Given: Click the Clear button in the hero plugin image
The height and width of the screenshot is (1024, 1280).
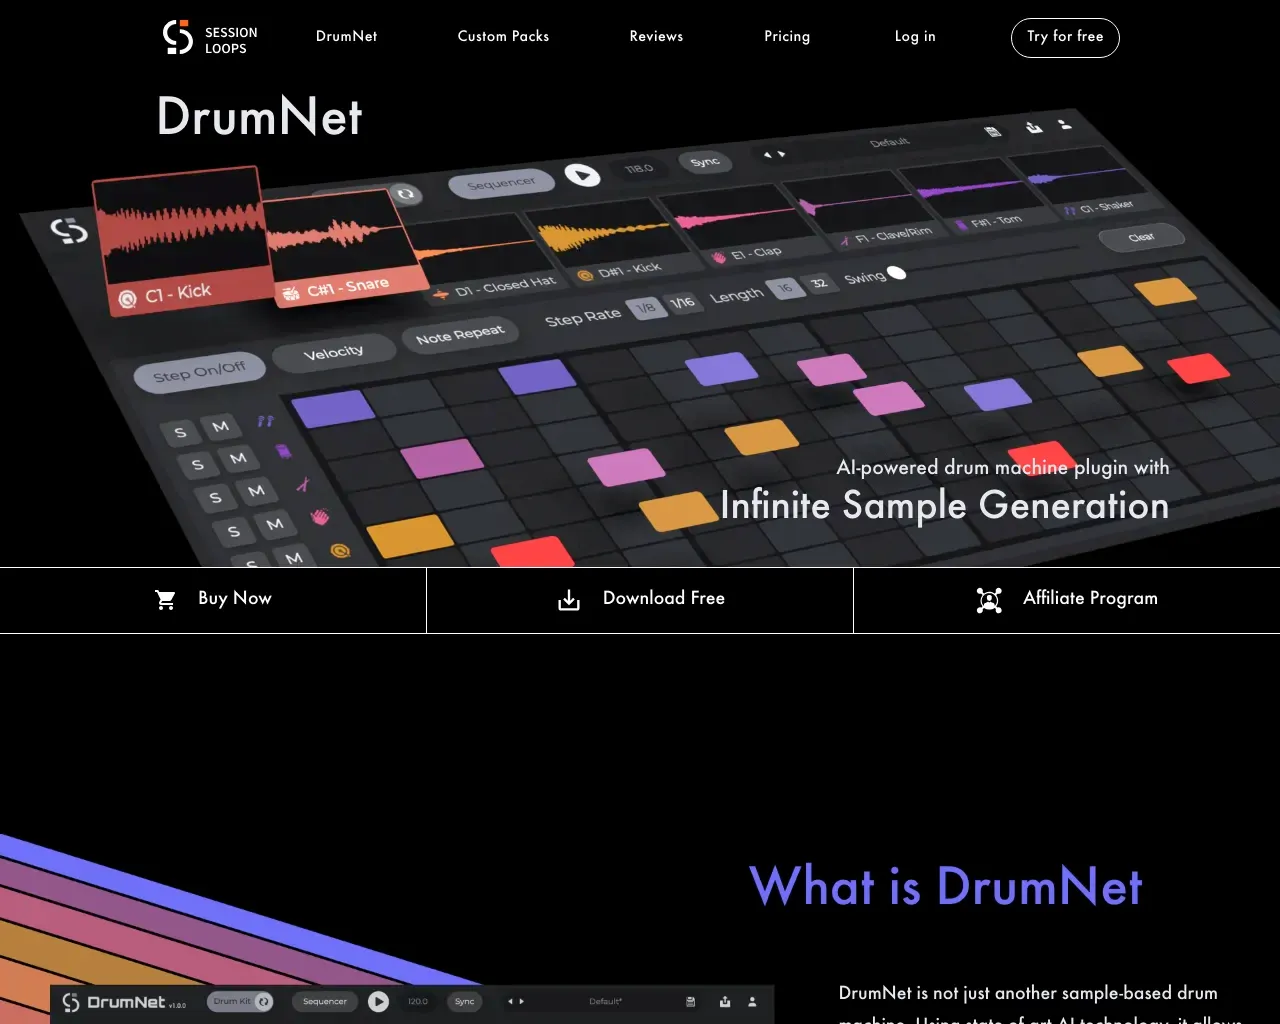Looking at the screenshot, I should (1141, 238).
